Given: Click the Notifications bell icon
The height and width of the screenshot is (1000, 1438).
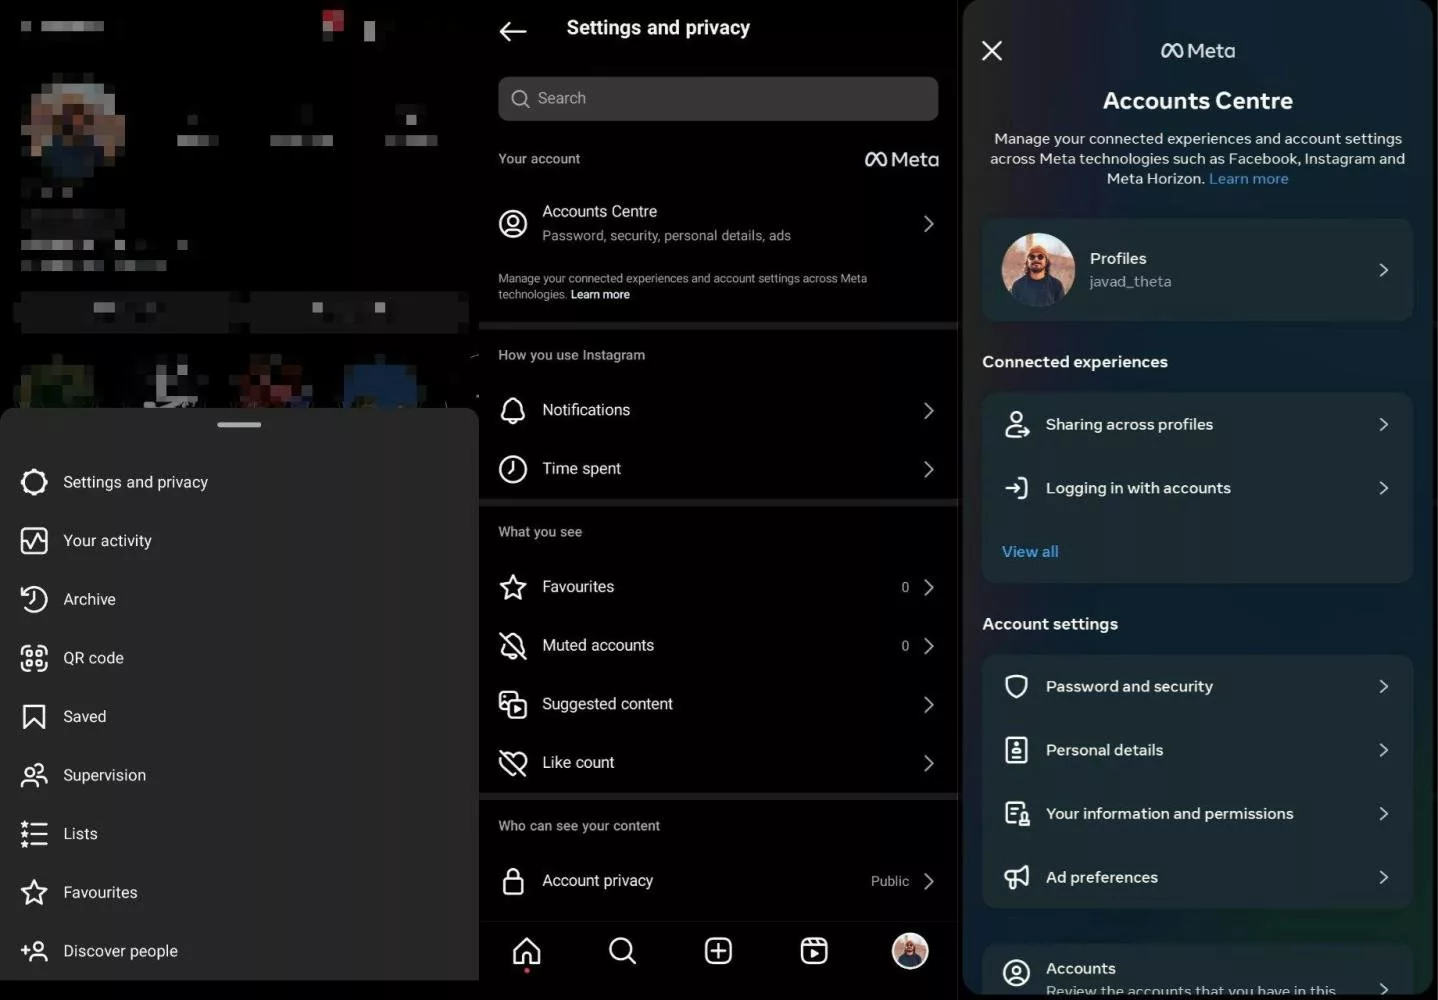Looking at the screenshot, I should pyautogui.click(x=513, y=411).
